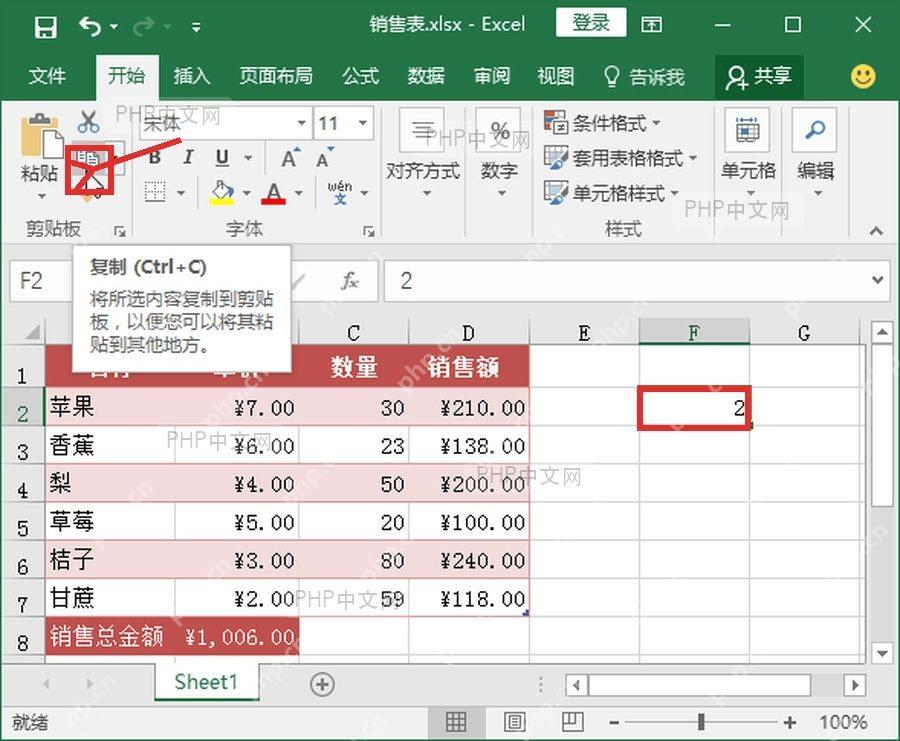Switch to Normal view icon
Screen dimensions: 900x741
click(456, 722)
